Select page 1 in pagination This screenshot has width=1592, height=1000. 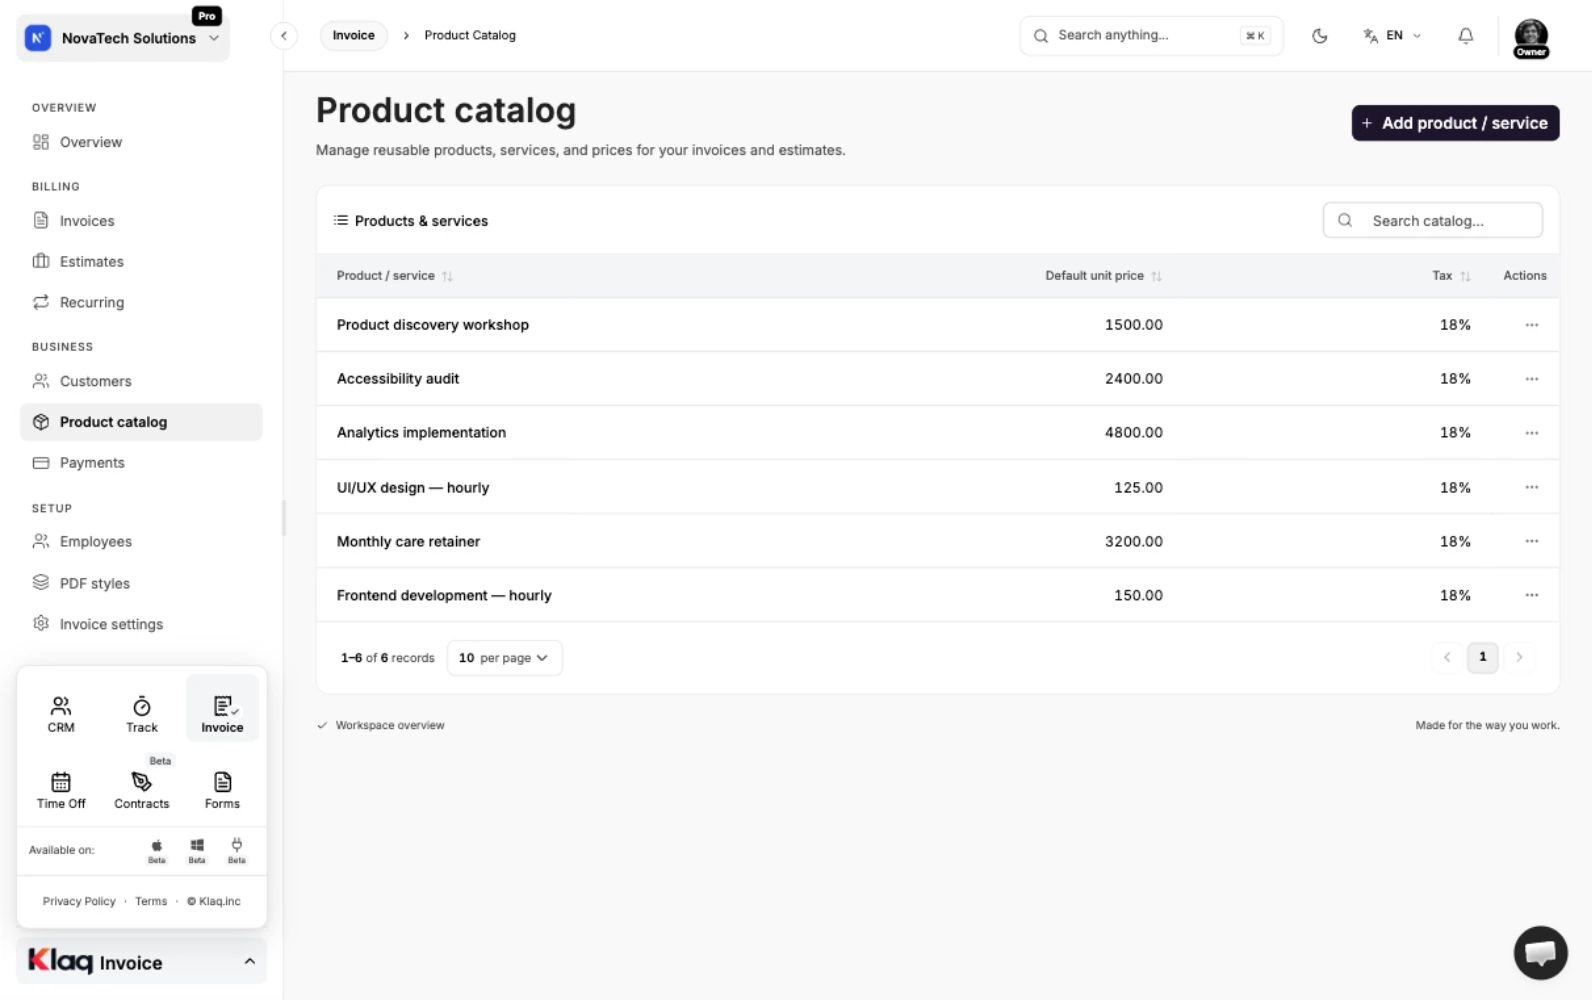click(1483, 657)
